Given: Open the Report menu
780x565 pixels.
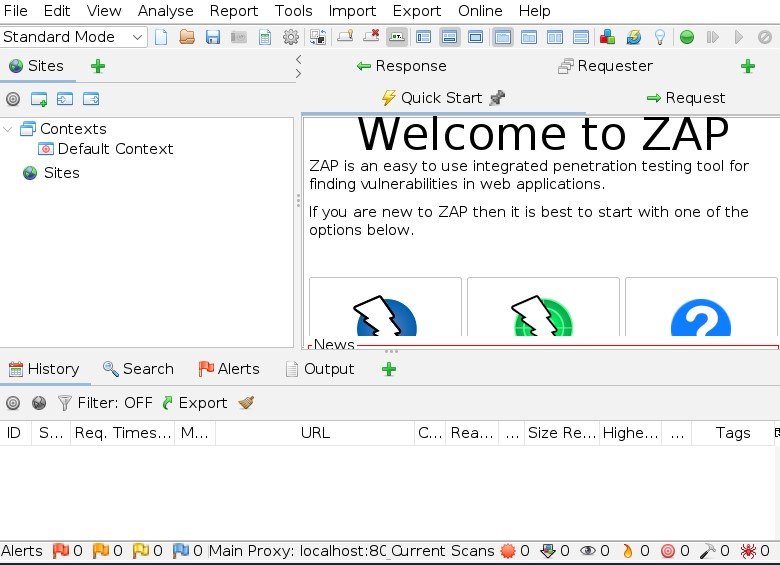Looking at the screenshot, I should [234, 11].
